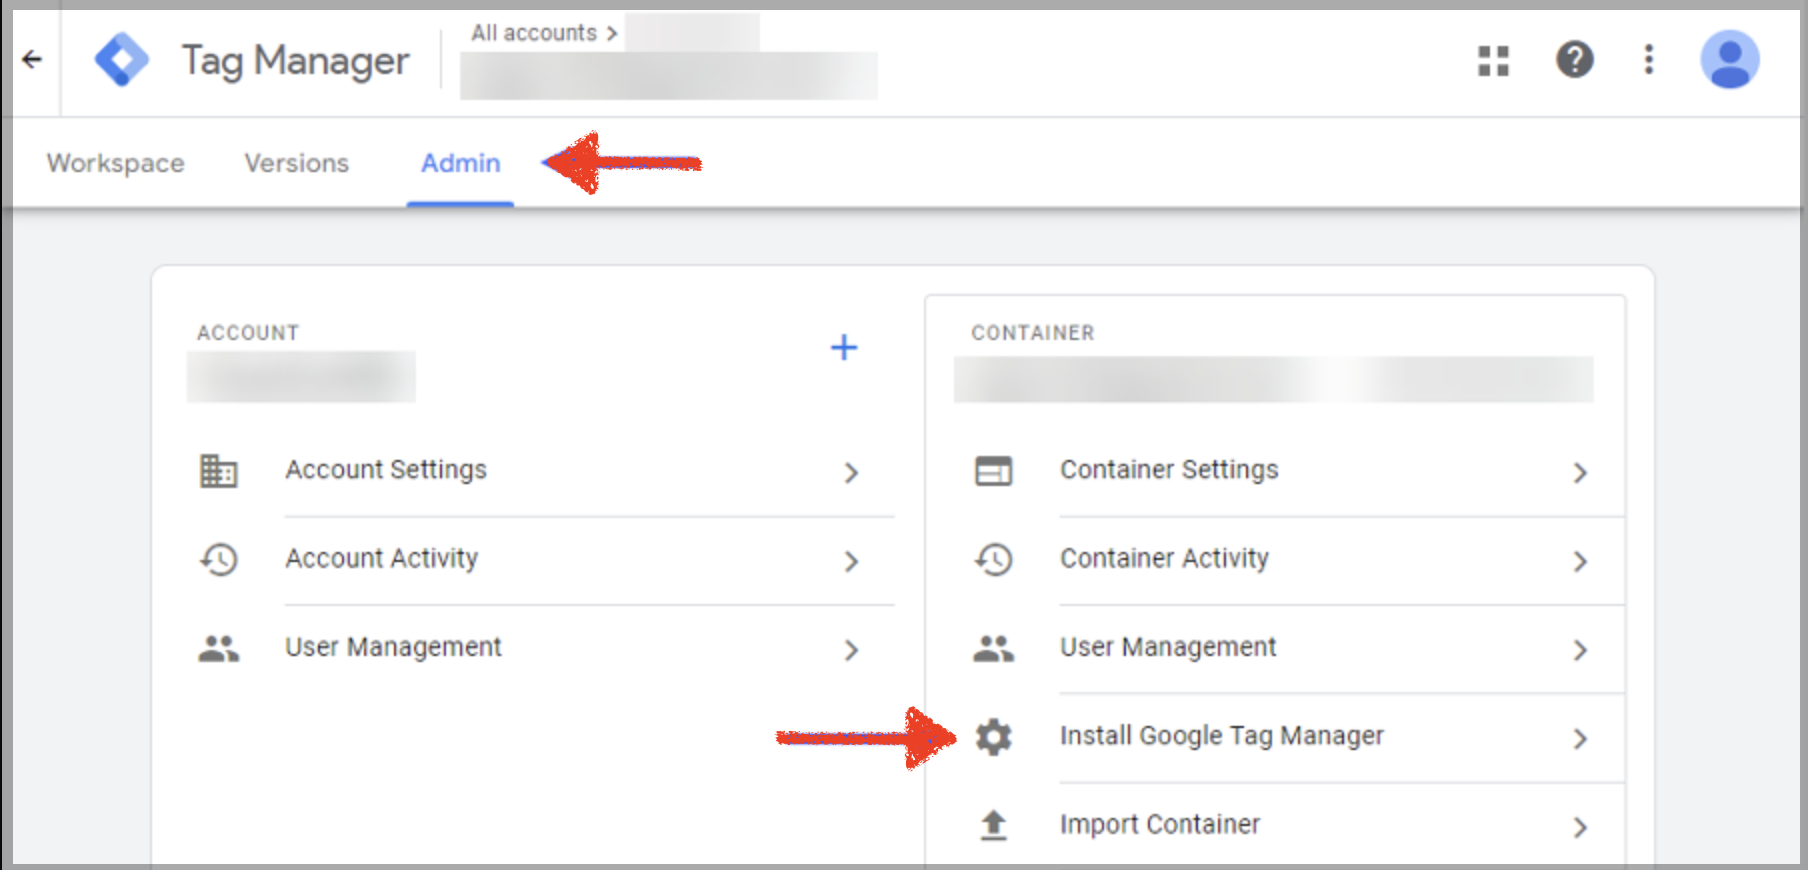Expand the Container Settings chevron
Viewport: 1808px width, 870px height.
(1580, 472)
